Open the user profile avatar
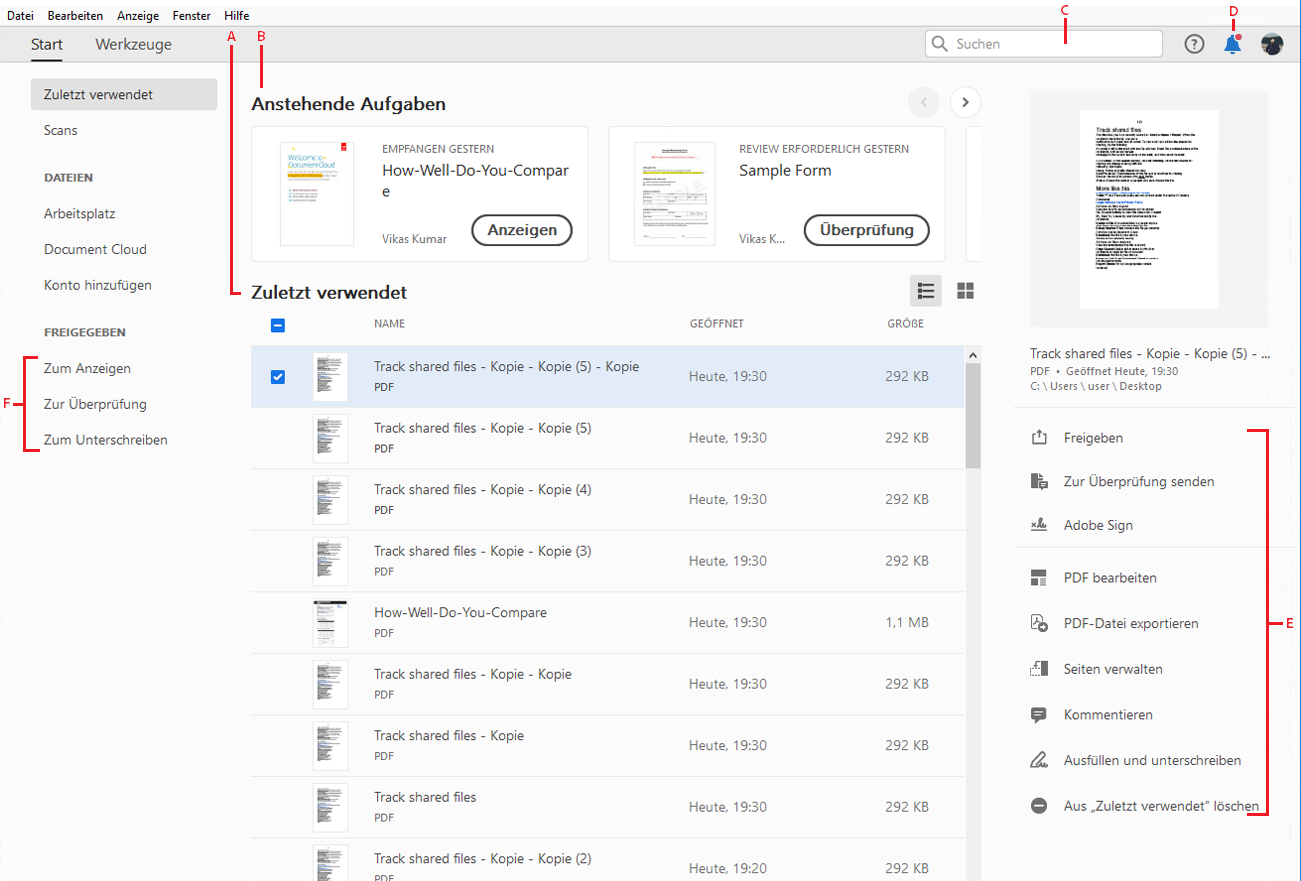 (1272, 44)
